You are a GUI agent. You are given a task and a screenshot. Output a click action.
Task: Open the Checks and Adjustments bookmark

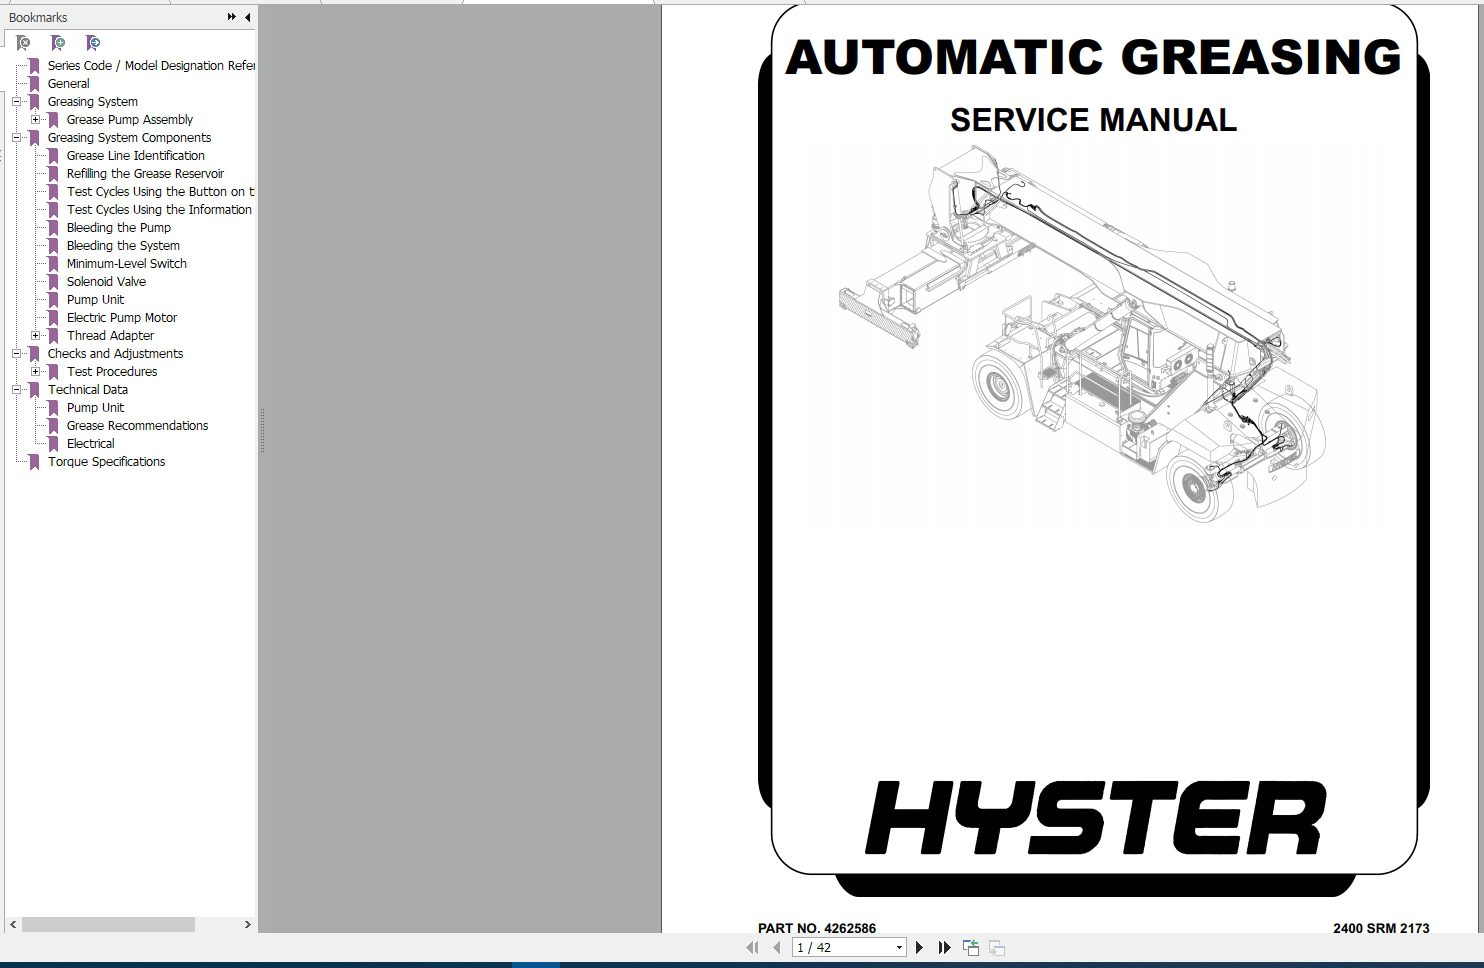(x=116, y=354)
